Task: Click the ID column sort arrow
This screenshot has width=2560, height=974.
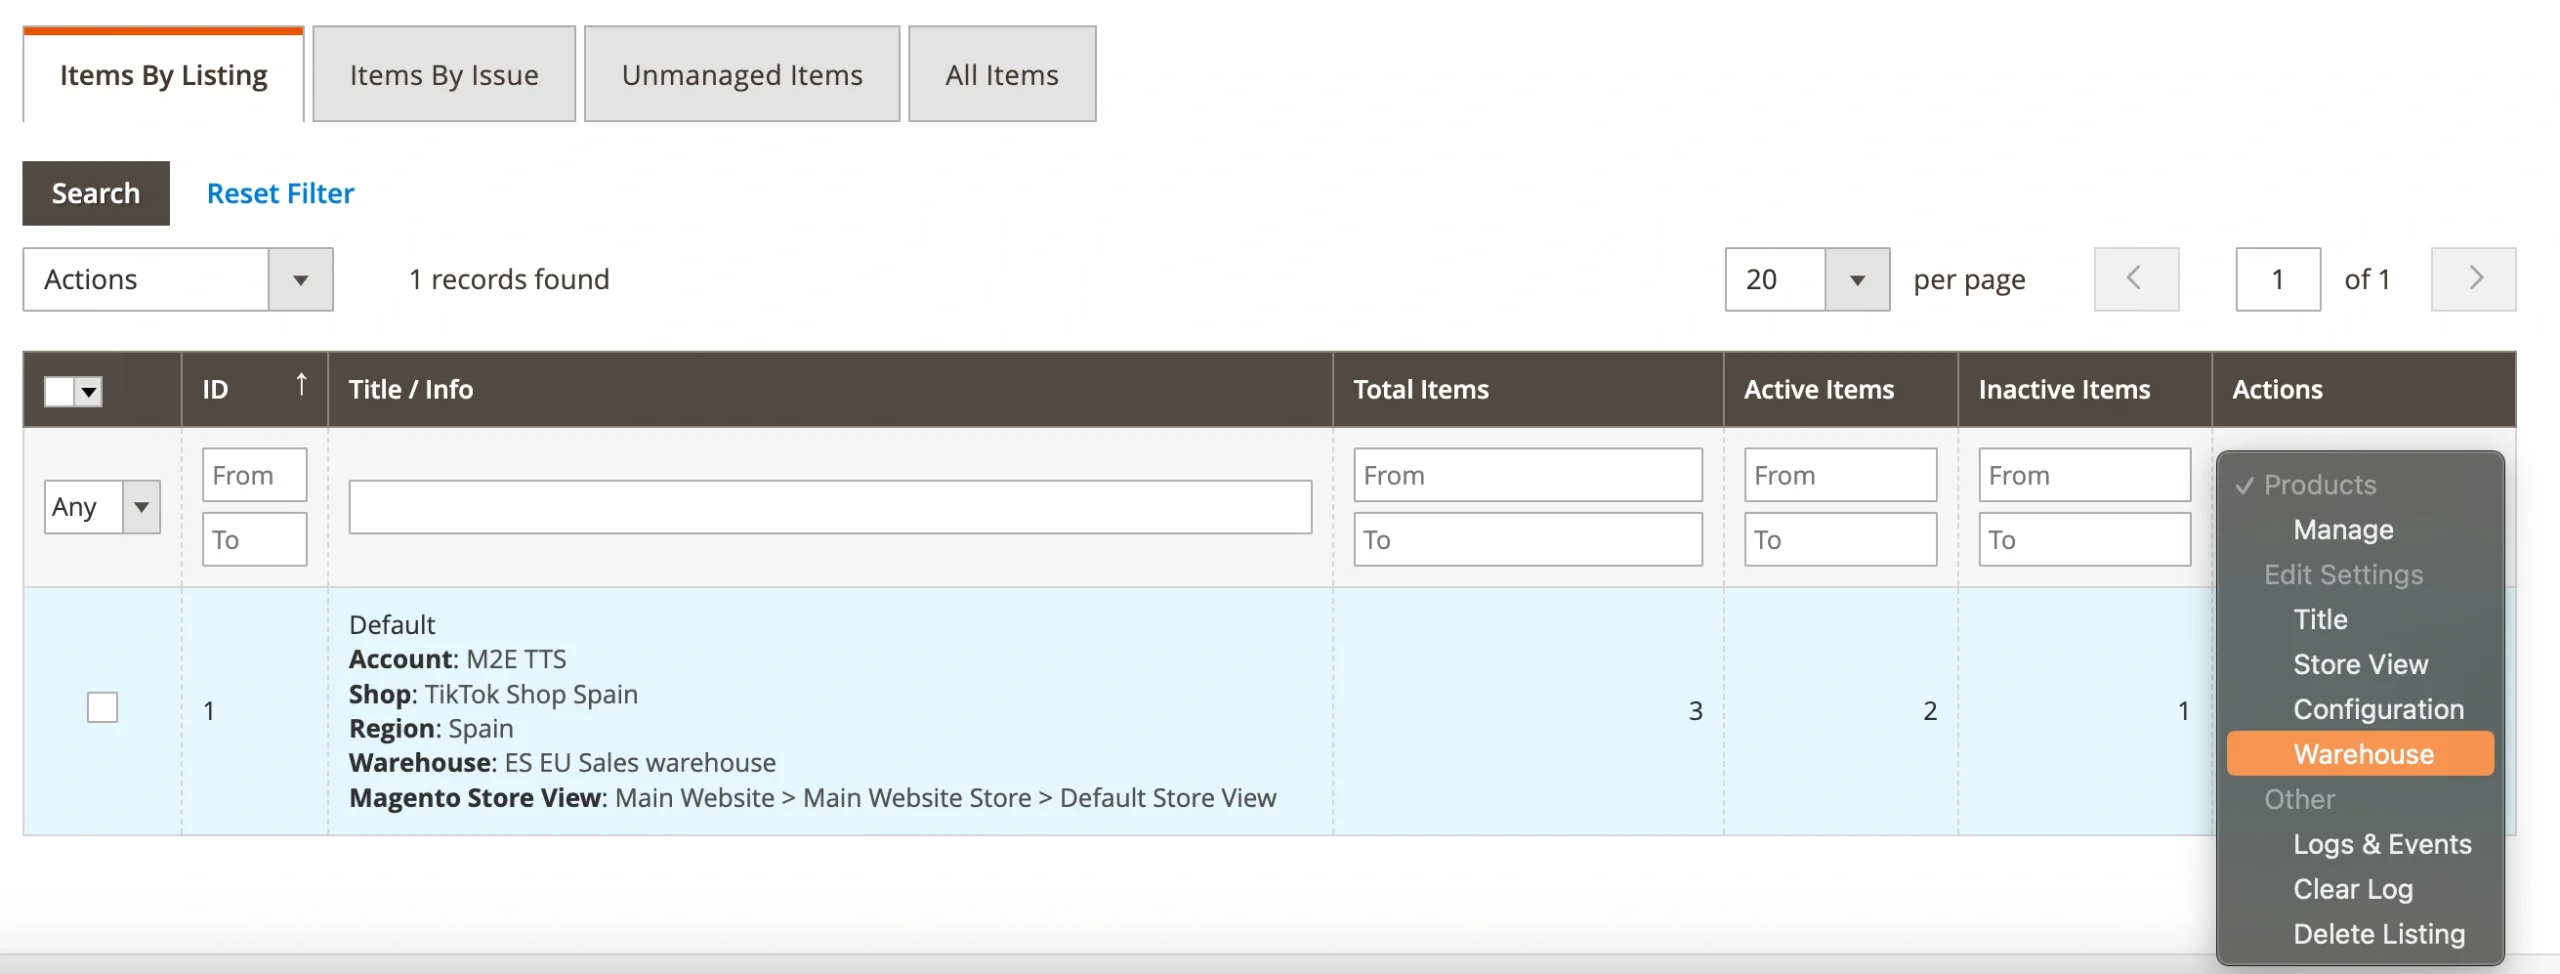Action: tap(301, 385)
